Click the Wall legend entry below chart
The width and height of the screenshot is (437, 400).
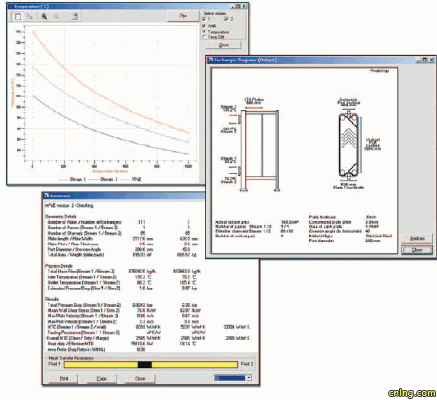tap(131, 179)
